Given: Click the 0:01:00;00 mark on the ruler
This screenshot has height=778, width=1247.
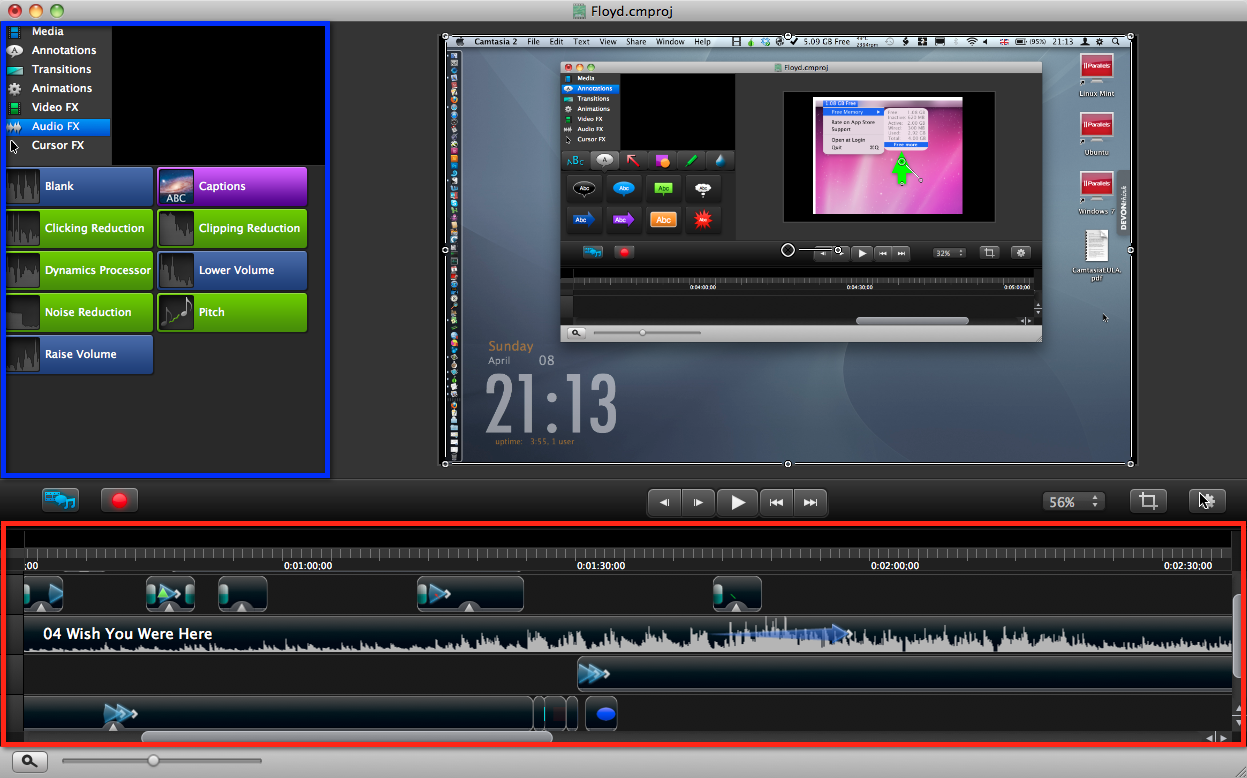Looking at the screenshot, I should tap(308, 565).
